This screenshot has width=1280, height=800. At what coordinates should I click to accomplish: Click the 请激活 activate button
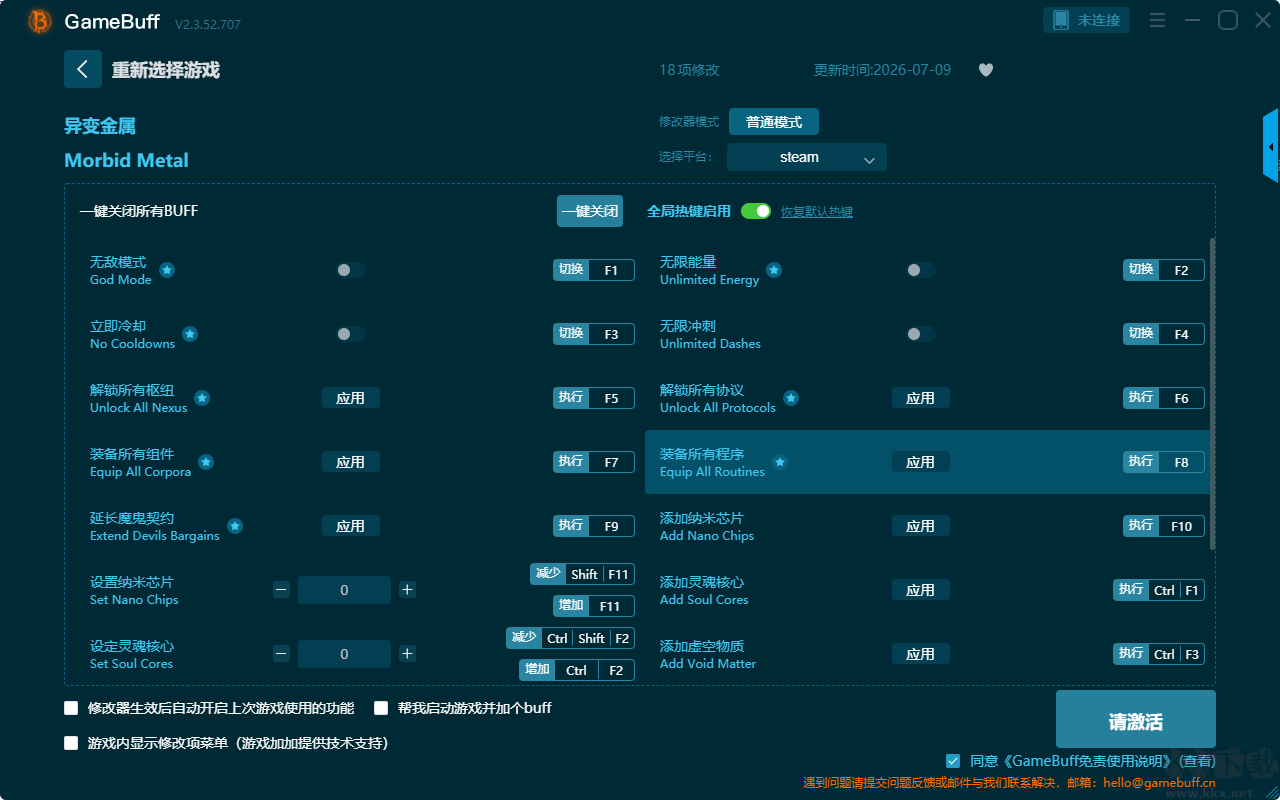pyautogui.click(x=1136, y=722)
